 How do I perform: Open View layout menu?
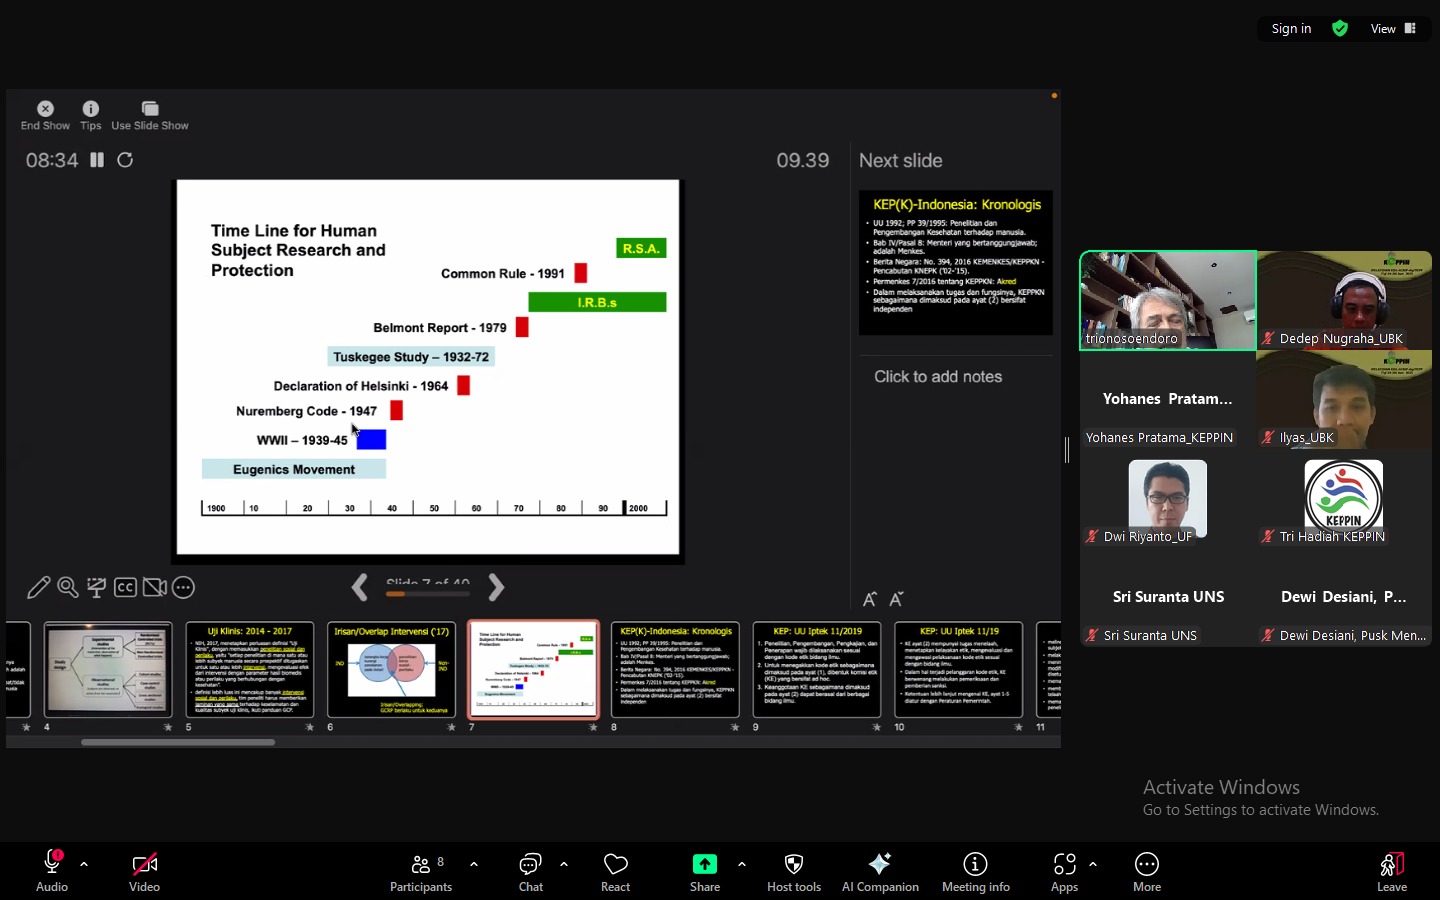tap(1393, 29)
